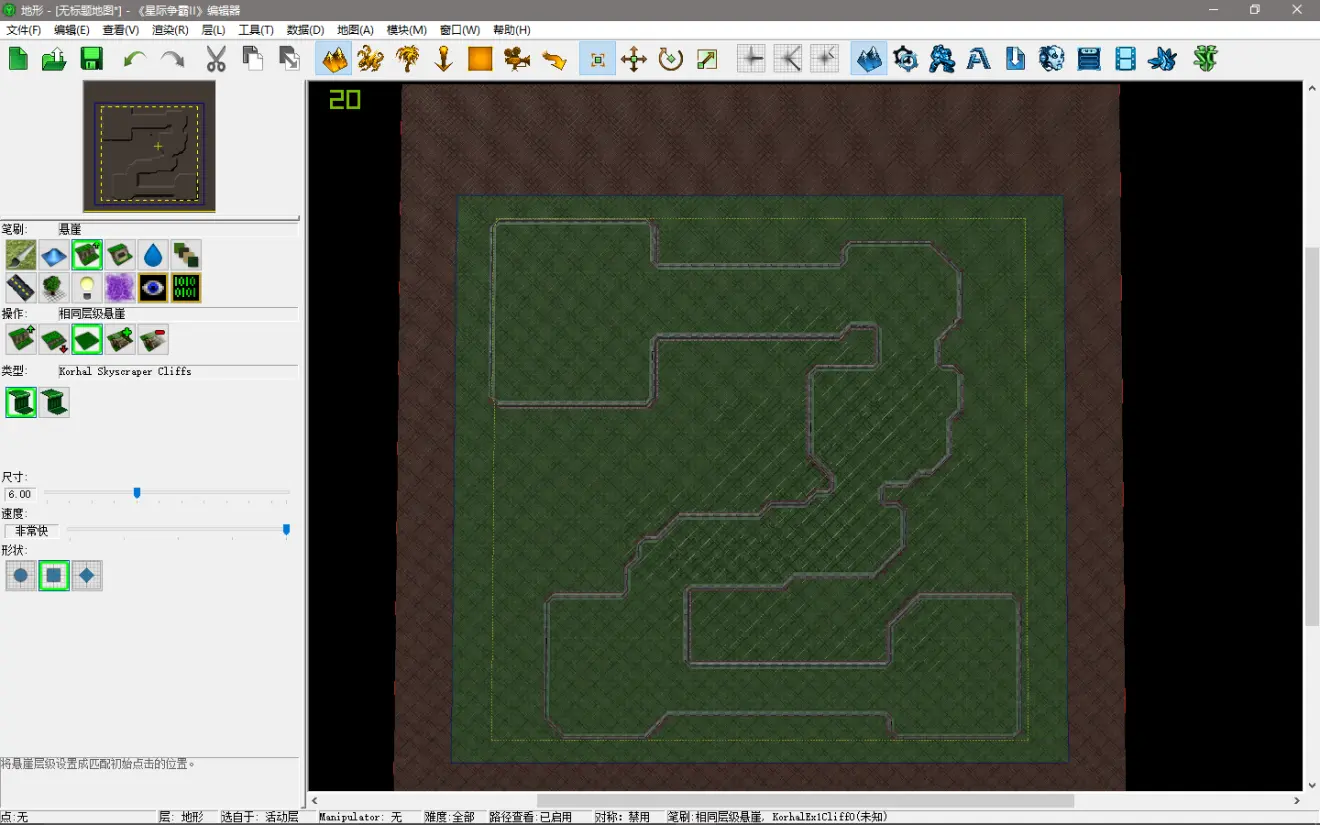This screenshot has width=1320, height=825.
Task: Open the Terrain editor module (blue mountain)
Action: [869, 59]
